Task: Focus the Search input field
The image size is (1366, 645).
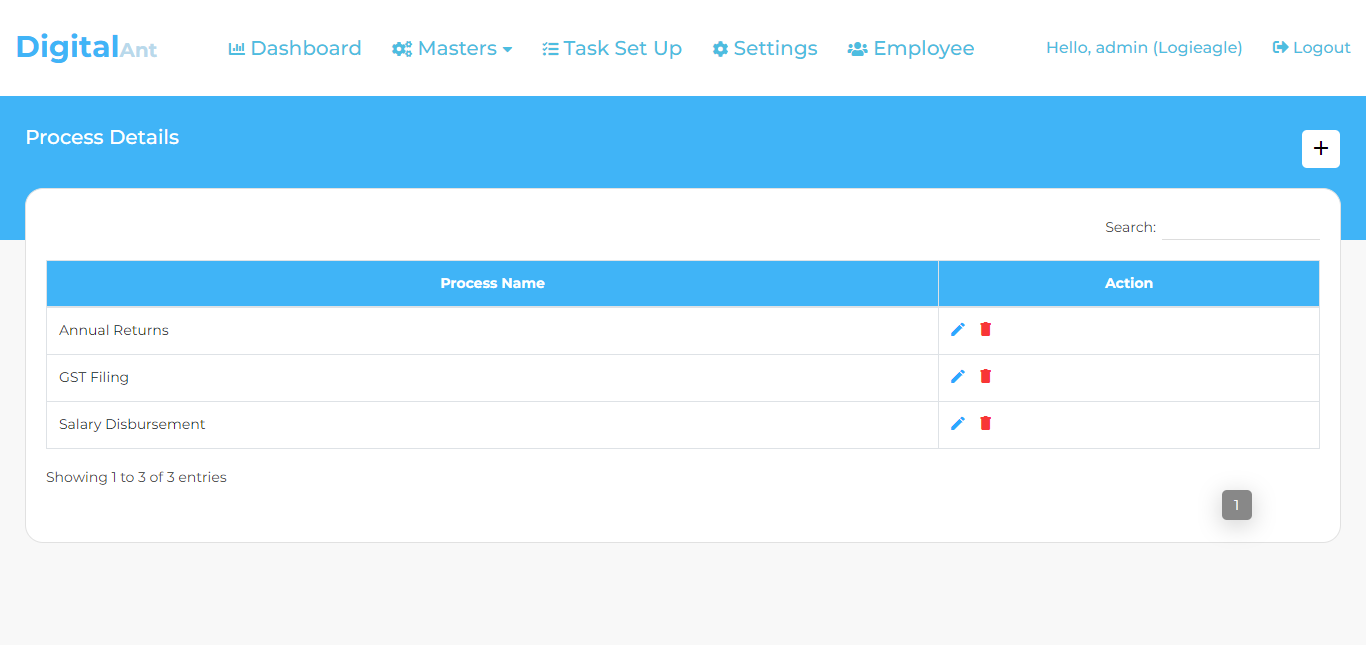Action: tap(1240, 228)
